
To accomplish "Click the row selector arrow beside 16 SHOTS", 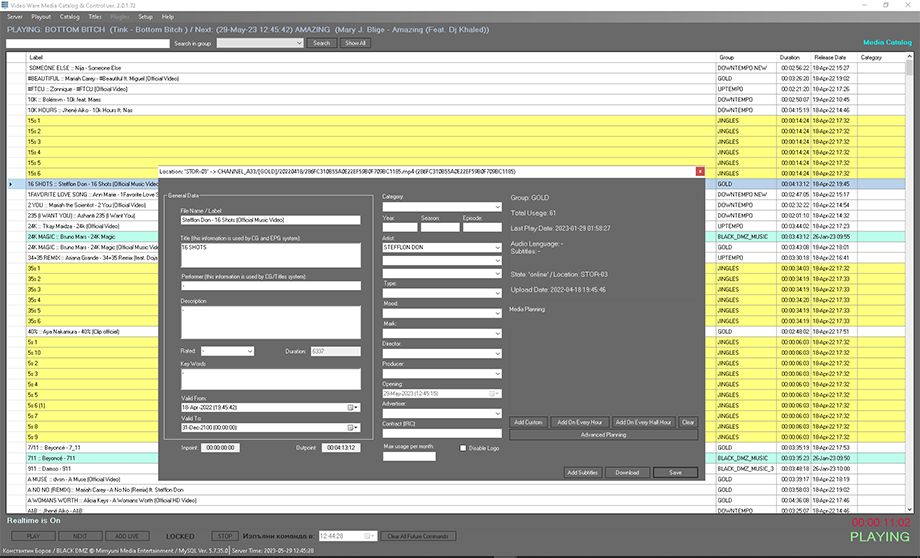I will [11, 184].
